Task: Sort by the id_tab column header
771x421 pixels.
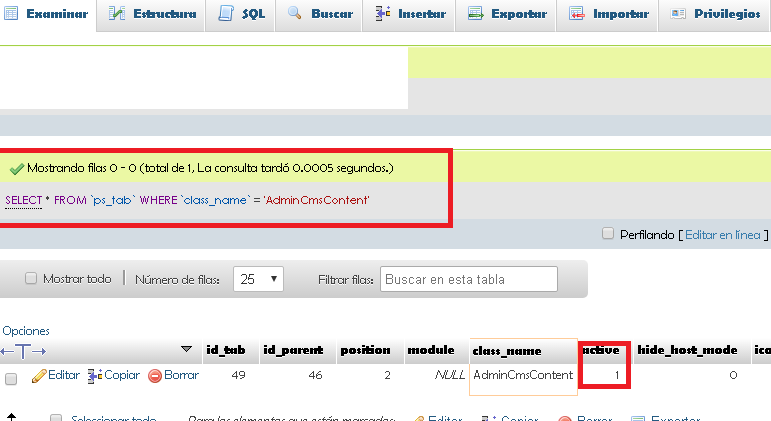Action: pos(226,350)
